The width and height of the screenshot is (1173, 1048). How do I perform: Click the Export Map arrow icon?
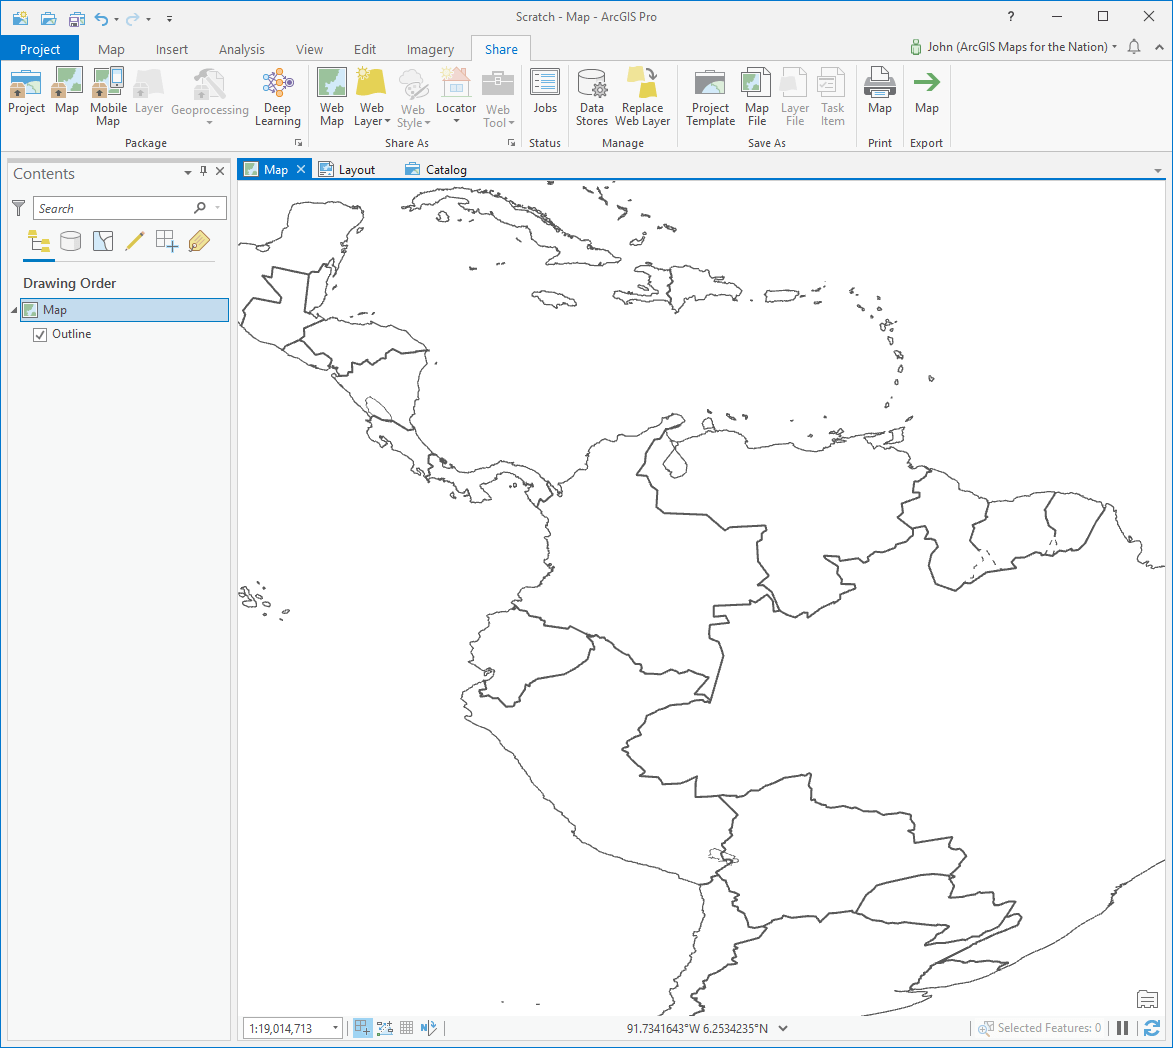(x=926, y=82)
